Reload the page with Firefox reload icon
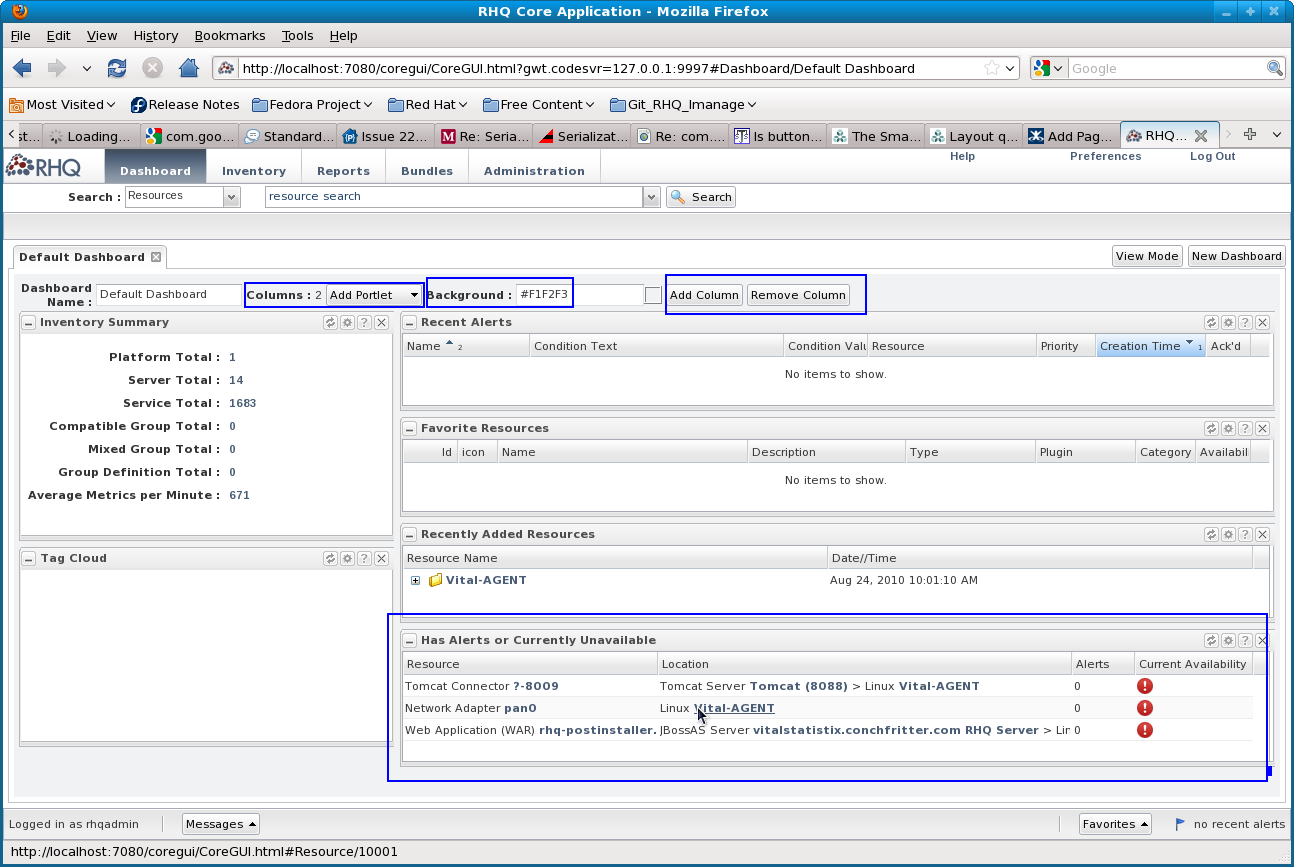The image size is (1294, 867). [117, 68]
